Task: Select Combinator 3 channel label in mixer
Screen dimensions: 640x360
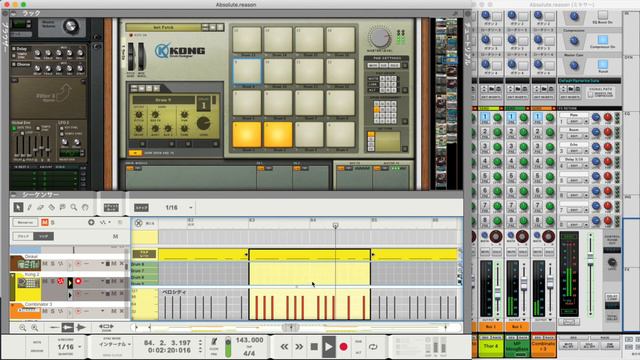Action: click(x=543, y=346)
